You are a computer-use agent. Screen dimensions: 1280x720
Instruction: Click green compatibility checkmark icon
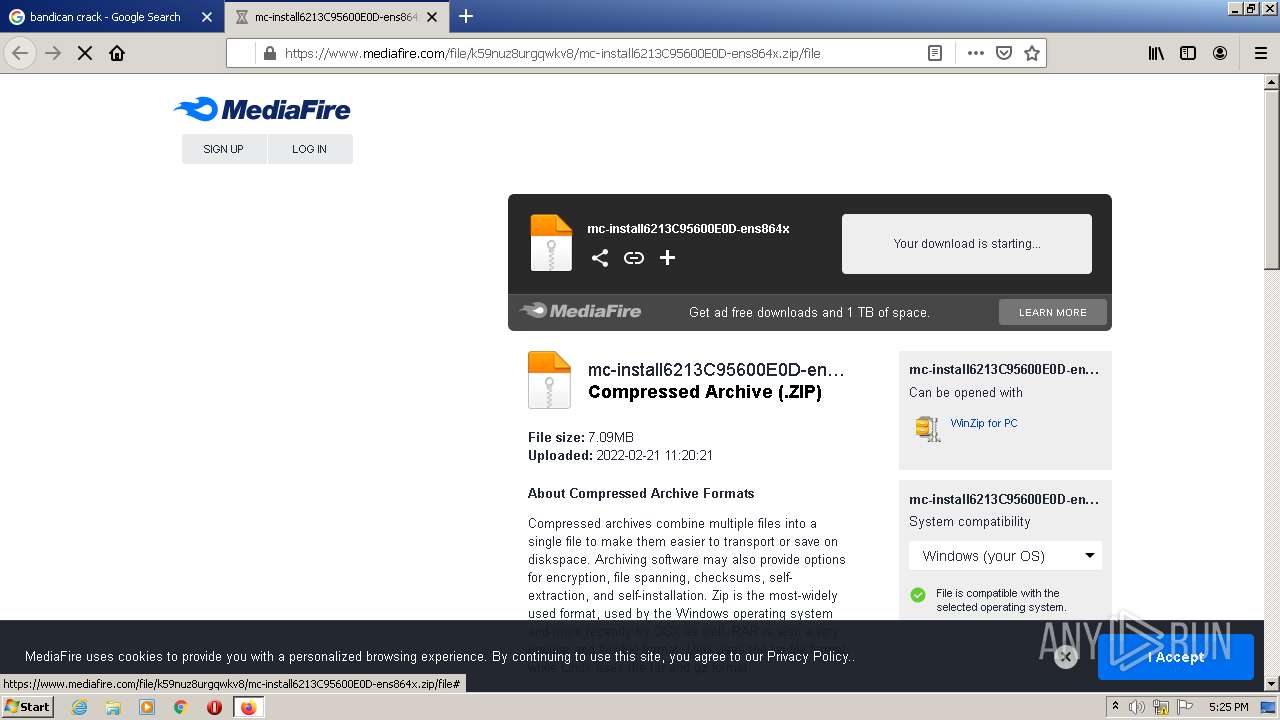coord(918,595)
